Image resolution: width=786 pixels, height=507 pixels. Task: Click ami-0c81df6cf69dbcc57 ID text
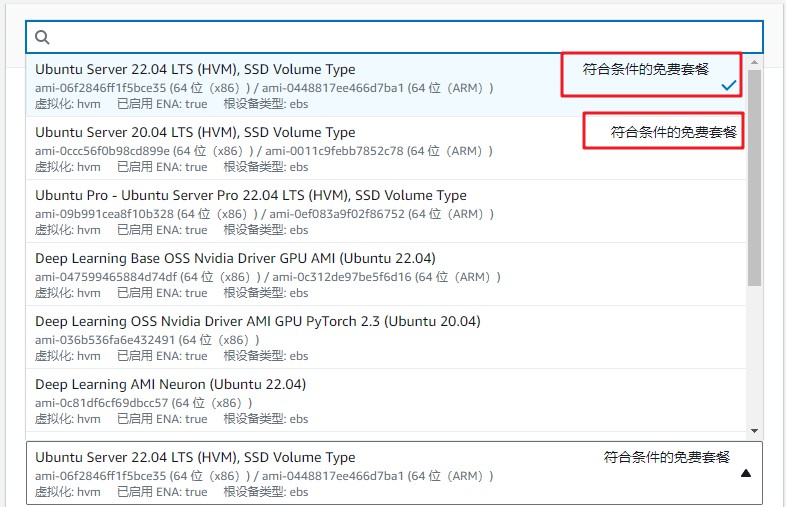coord(101,403)
